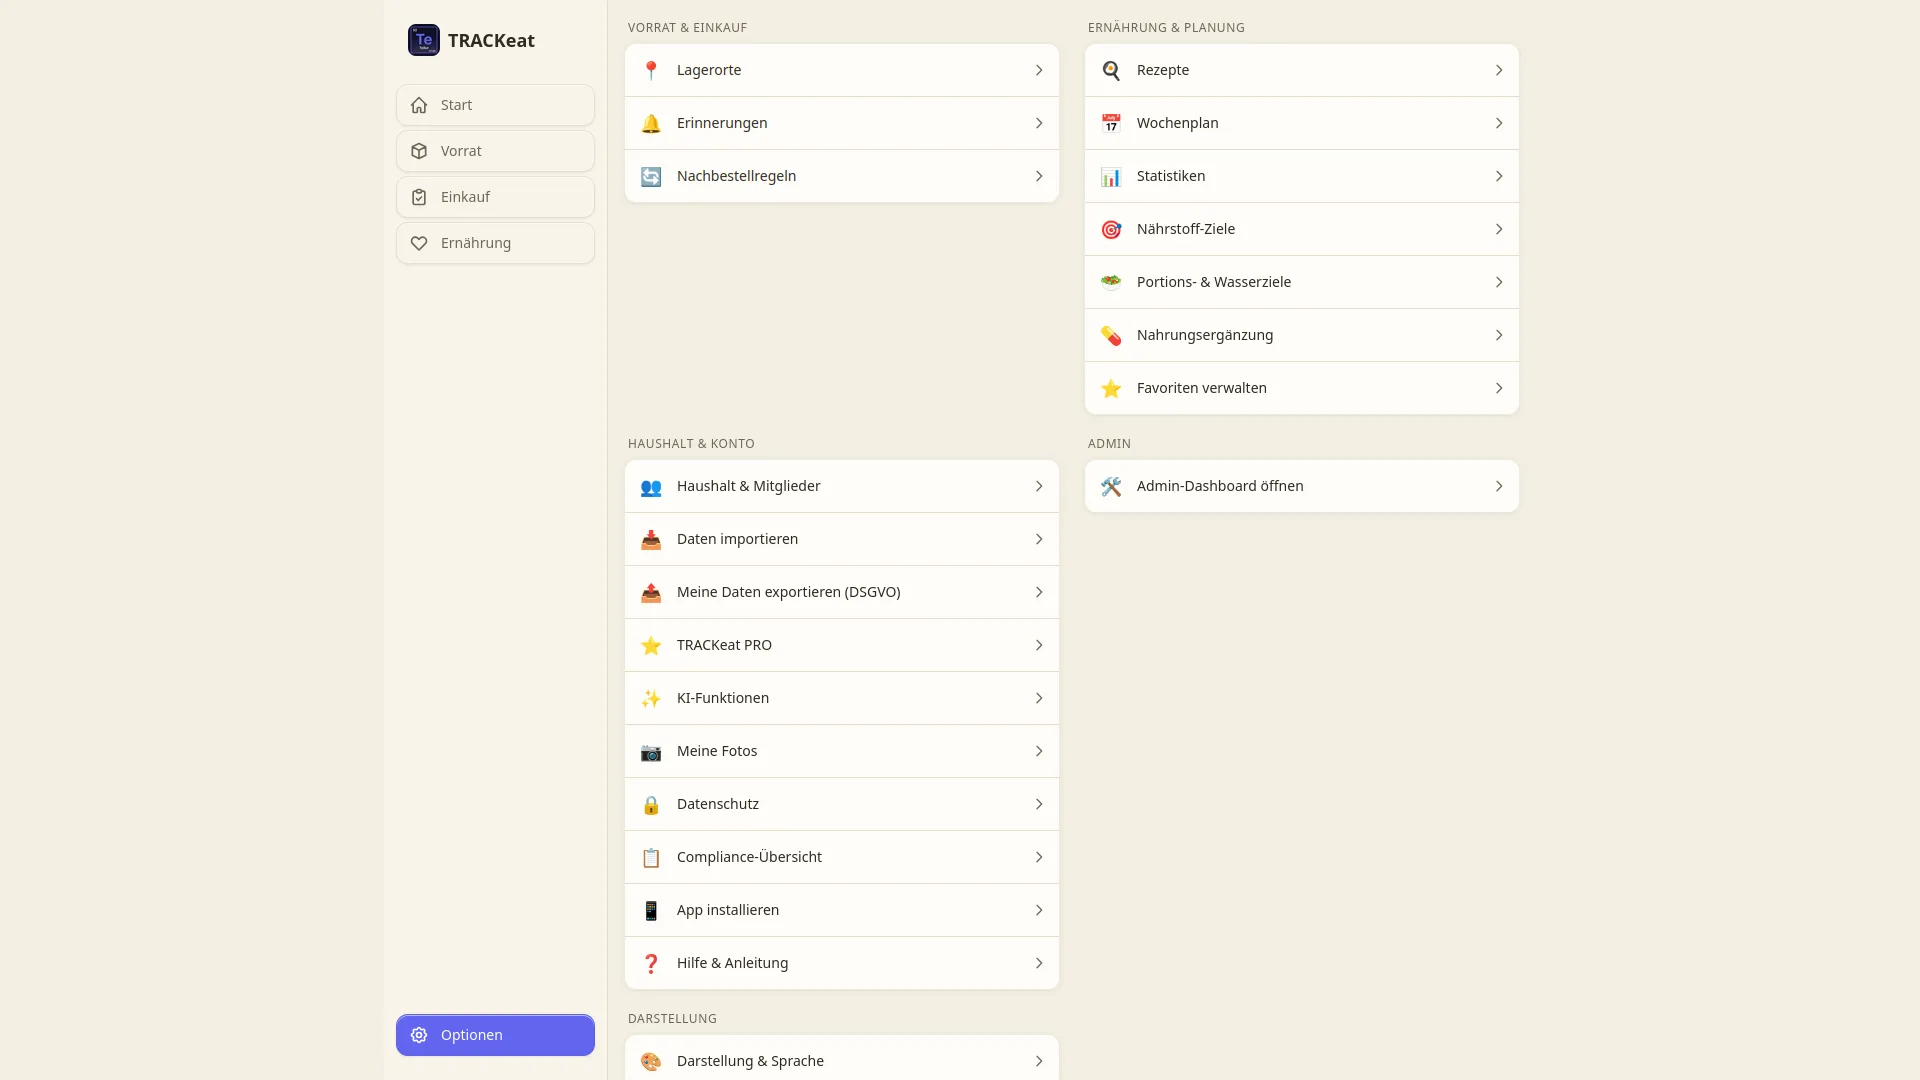The width and height of the screenshot is (1920, 1080).
Task: Click the salad icon for Portions- & Wasserziele
Action: point(1111,282)
